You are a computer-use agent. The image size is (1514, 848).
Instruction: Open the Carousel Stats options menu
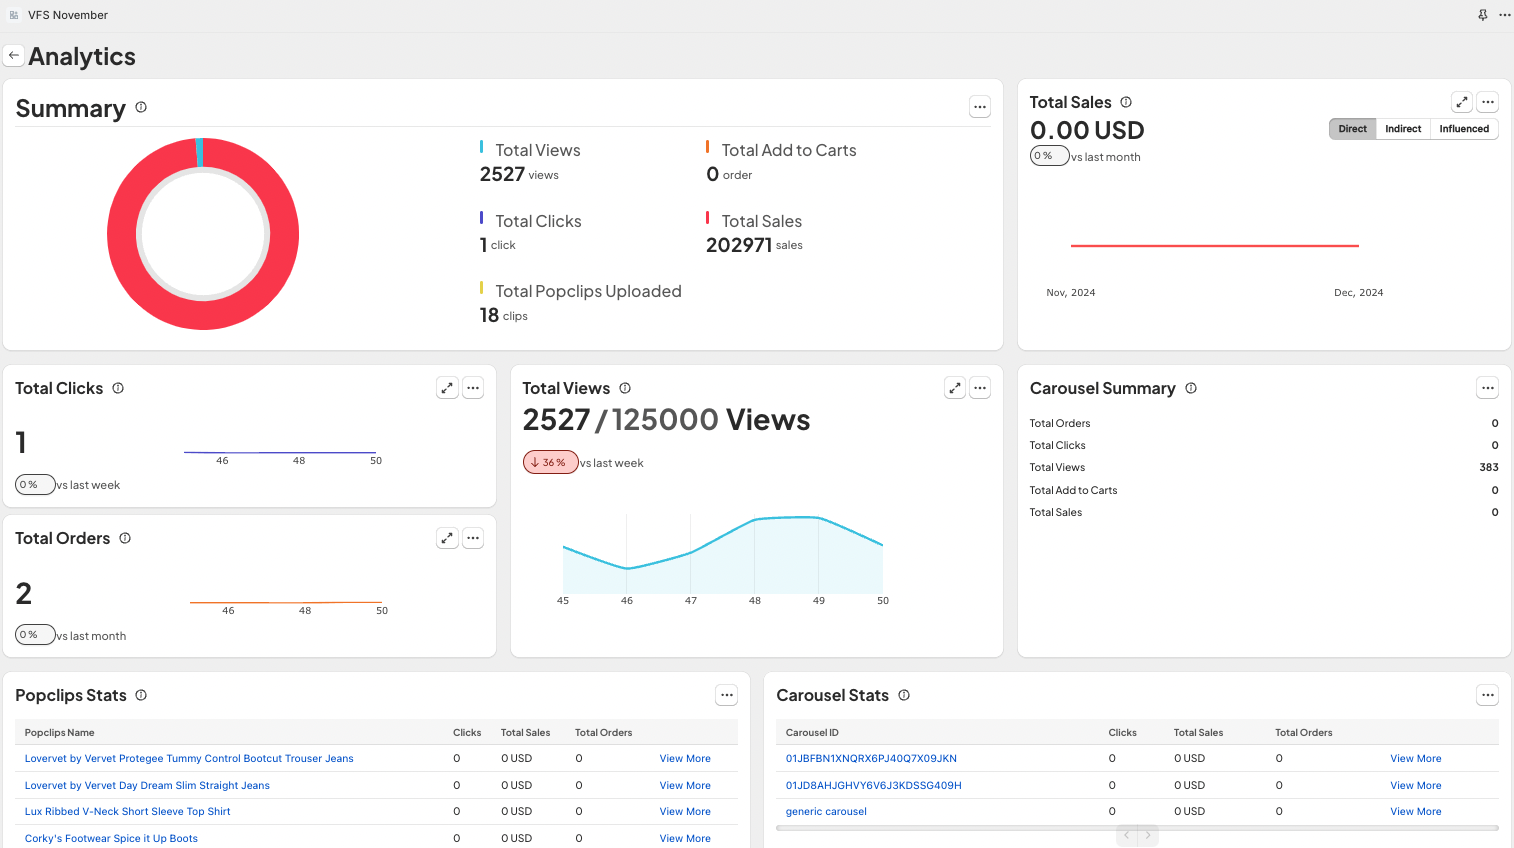point(1488,695)
